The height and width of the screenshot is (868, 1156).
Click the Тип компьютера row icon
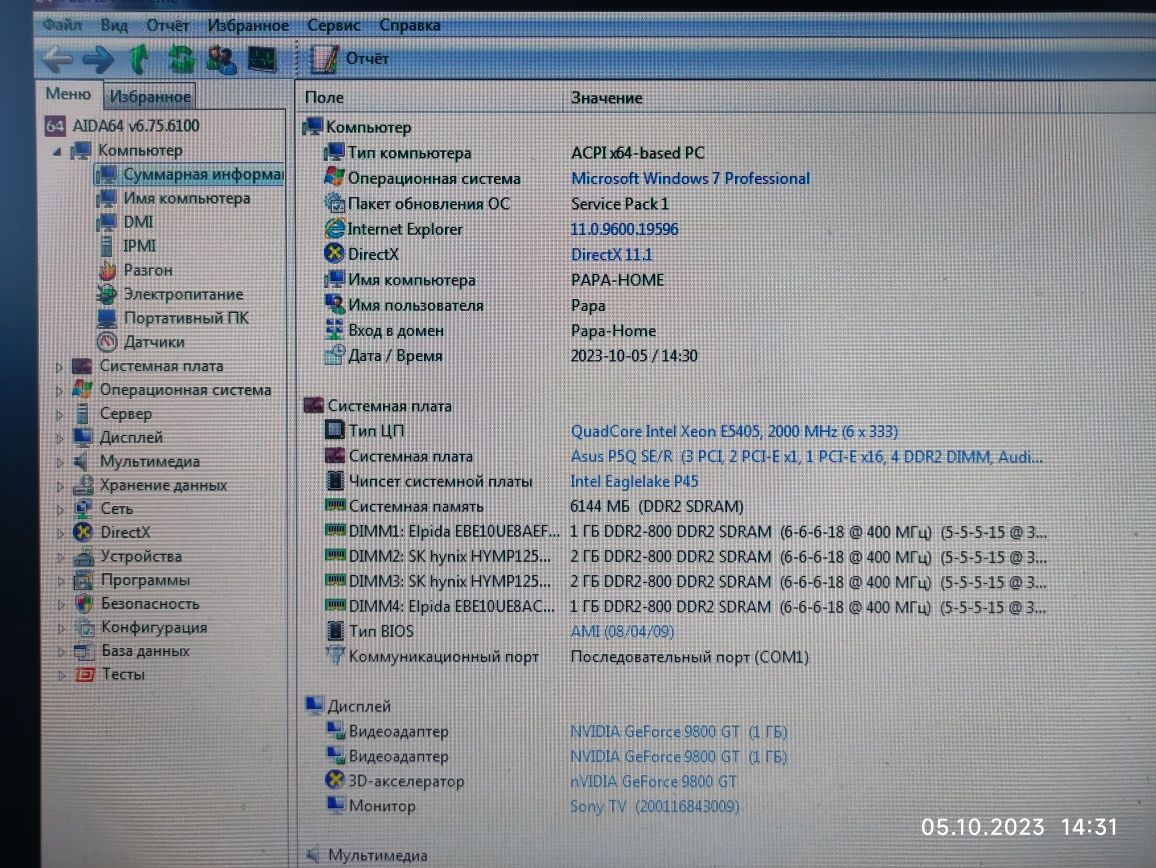click(335, 152)
